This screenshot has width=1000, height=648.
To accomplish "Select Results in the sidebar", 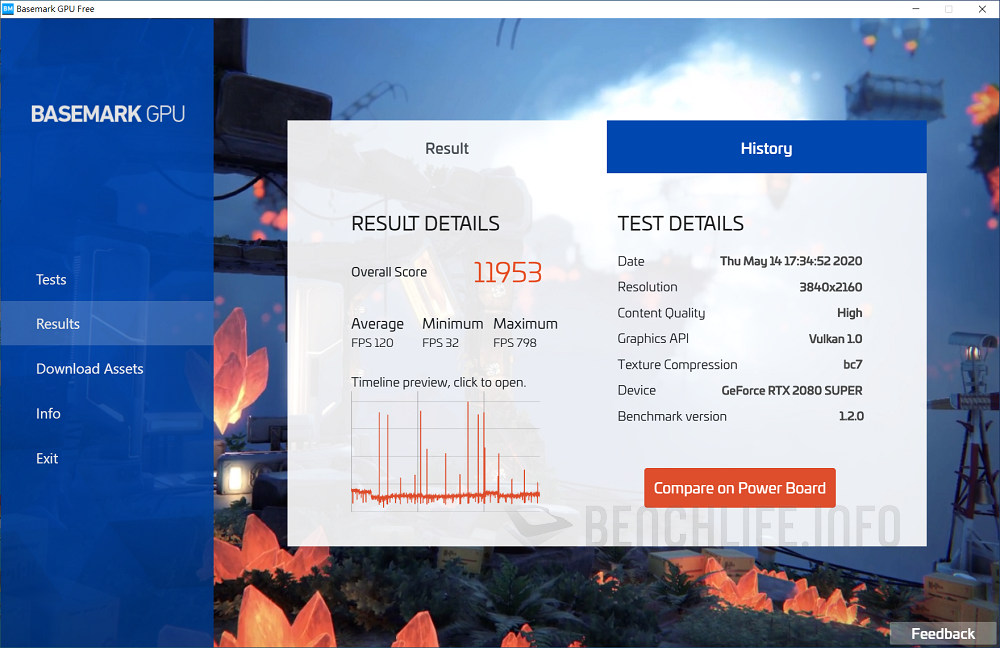I will (57, 323).
